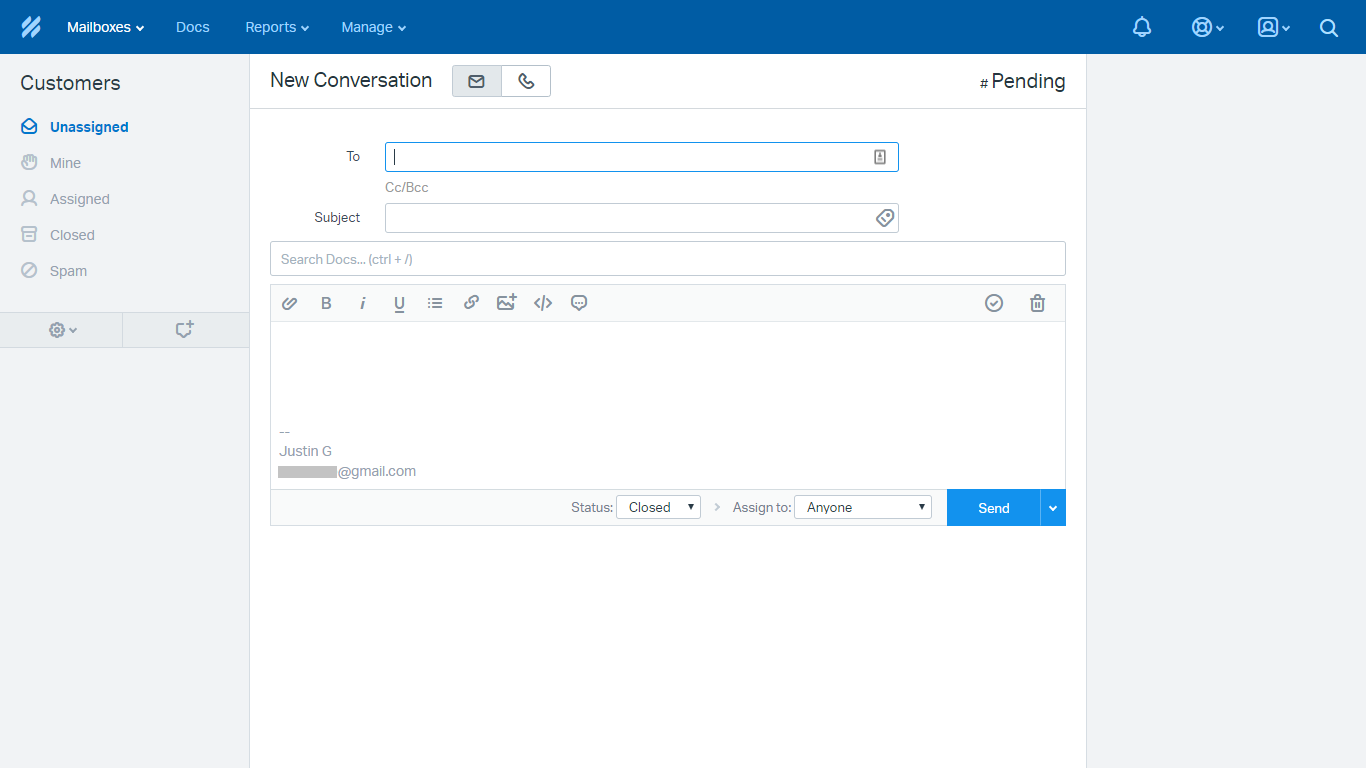1366x768 pixels.
Task: Click the attach file paperclip icon
Action: [290, 303]
